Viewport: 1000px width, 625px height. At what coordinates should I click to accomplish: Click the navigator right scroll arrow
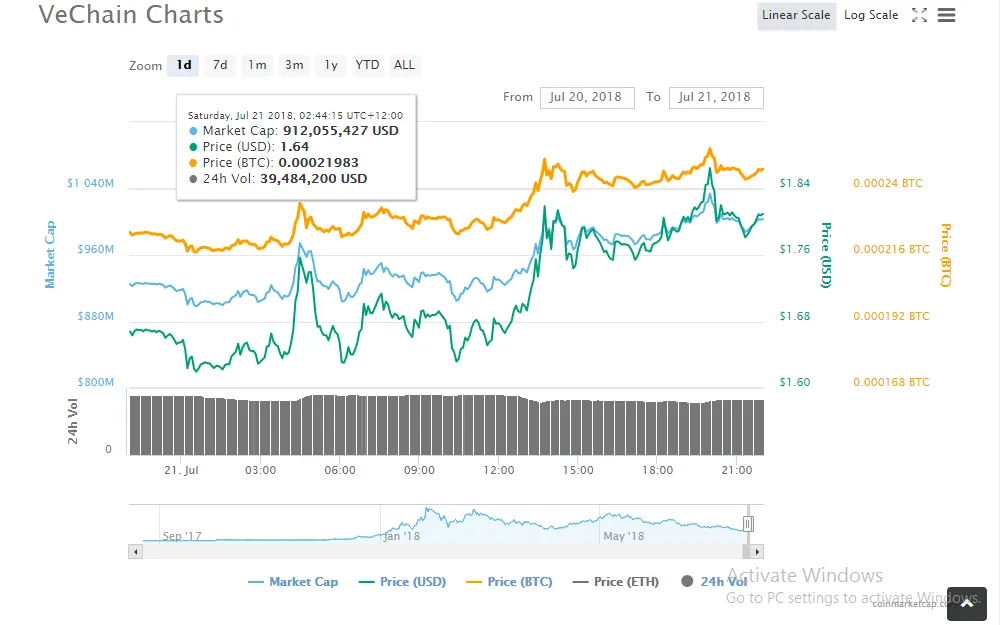click(x=756, y=552)
